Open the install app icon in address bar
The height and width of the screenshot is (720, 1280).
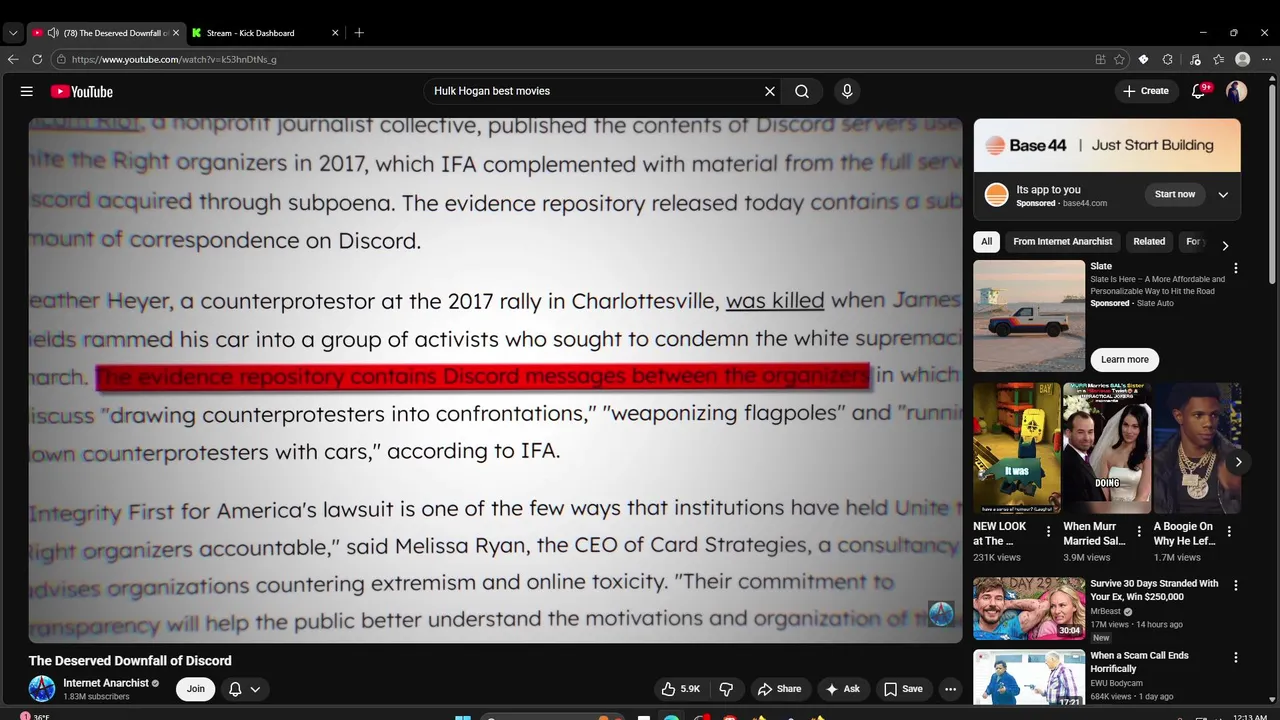point(1100,59)
